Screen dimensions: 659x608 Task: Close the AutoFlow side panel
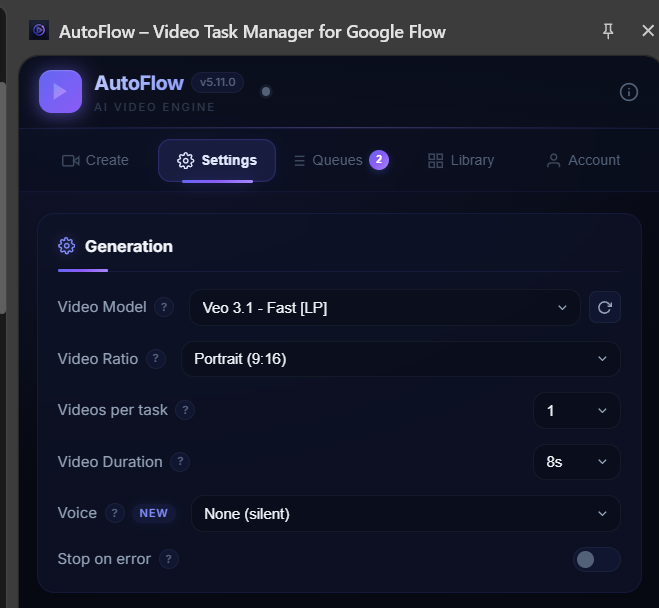coord(648,31)
